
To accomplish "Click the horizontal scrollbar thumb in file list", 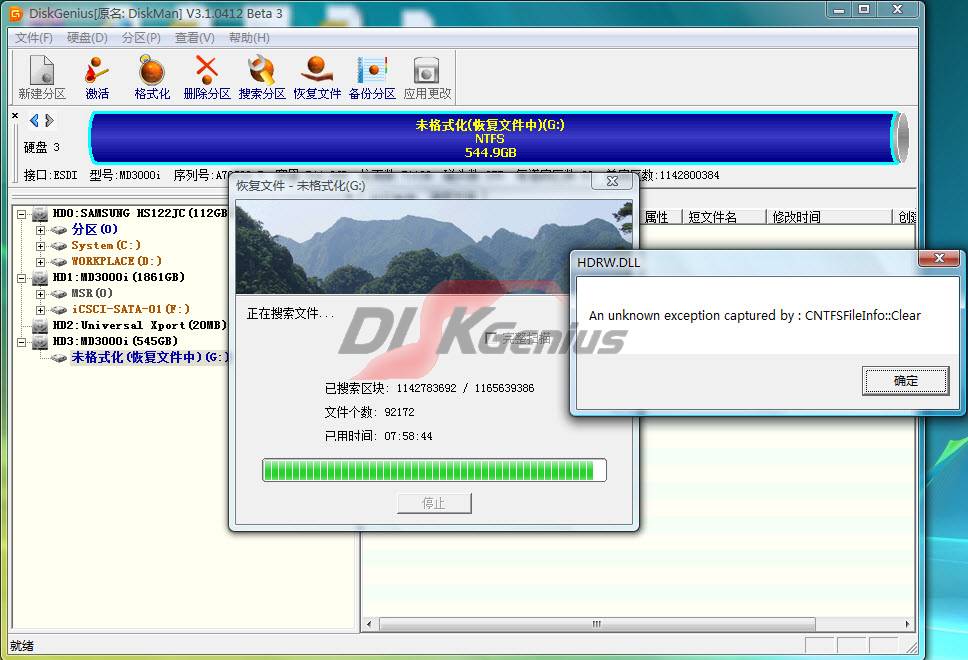I will coord(597,624).
